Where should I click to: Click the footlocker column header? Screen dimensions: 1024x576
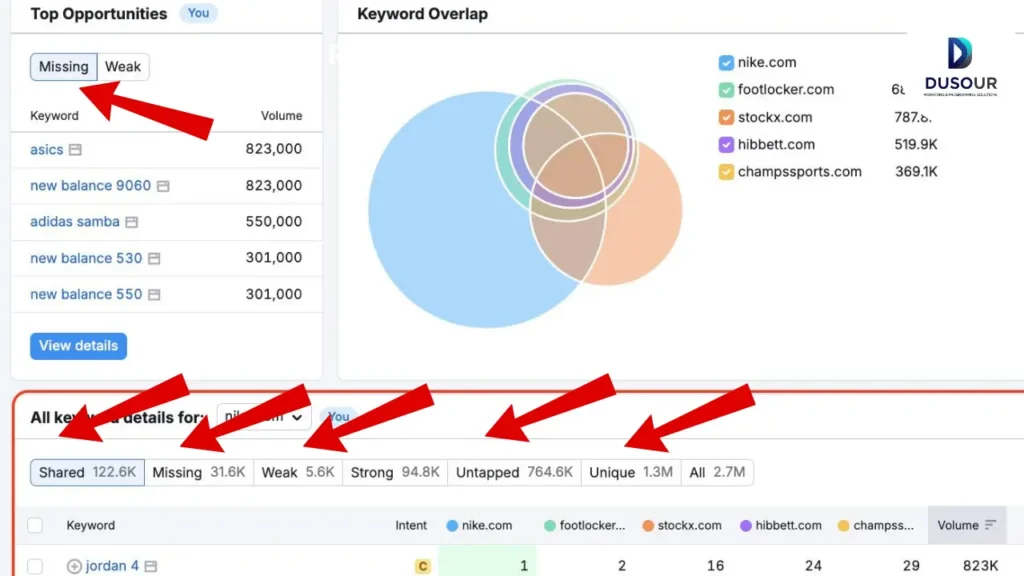584,525
